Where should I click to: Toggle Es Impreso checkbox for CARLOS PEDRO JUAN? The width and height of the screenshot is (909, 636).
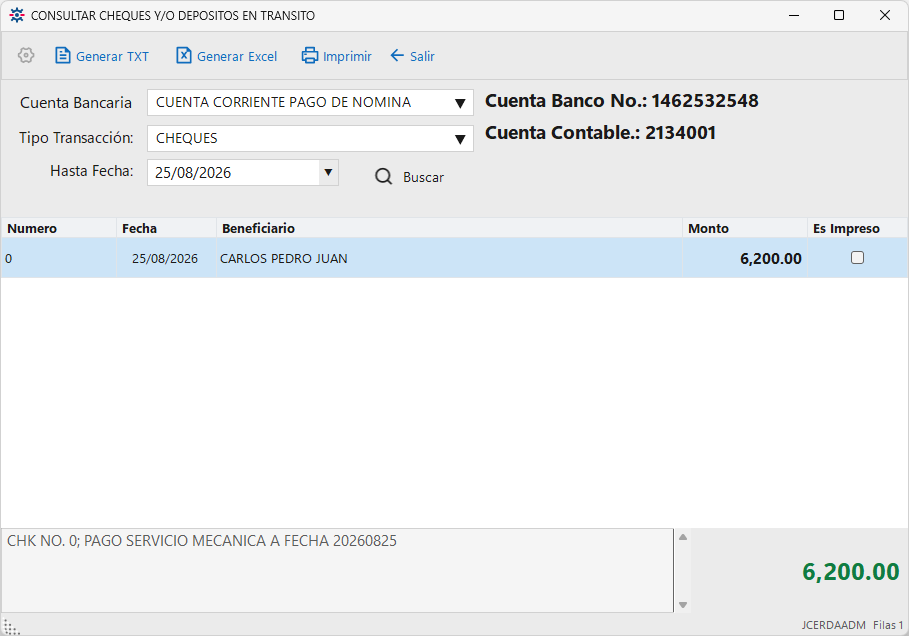tap(857, 257)
